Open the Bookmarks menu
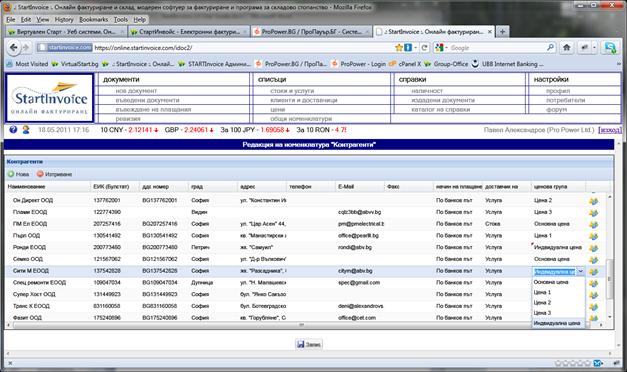 point(94,19)
